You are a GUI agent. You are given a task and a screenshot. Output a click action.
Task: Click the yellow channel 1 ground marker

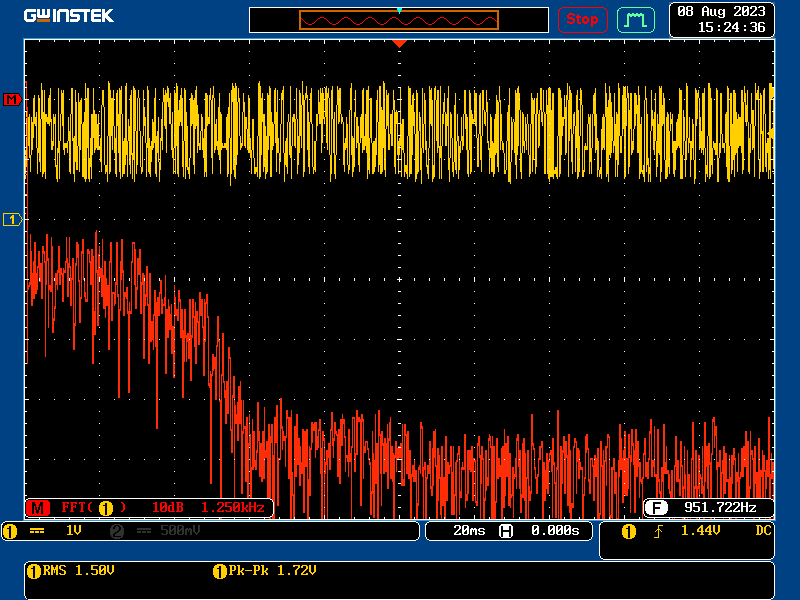(x=12, y=220)
